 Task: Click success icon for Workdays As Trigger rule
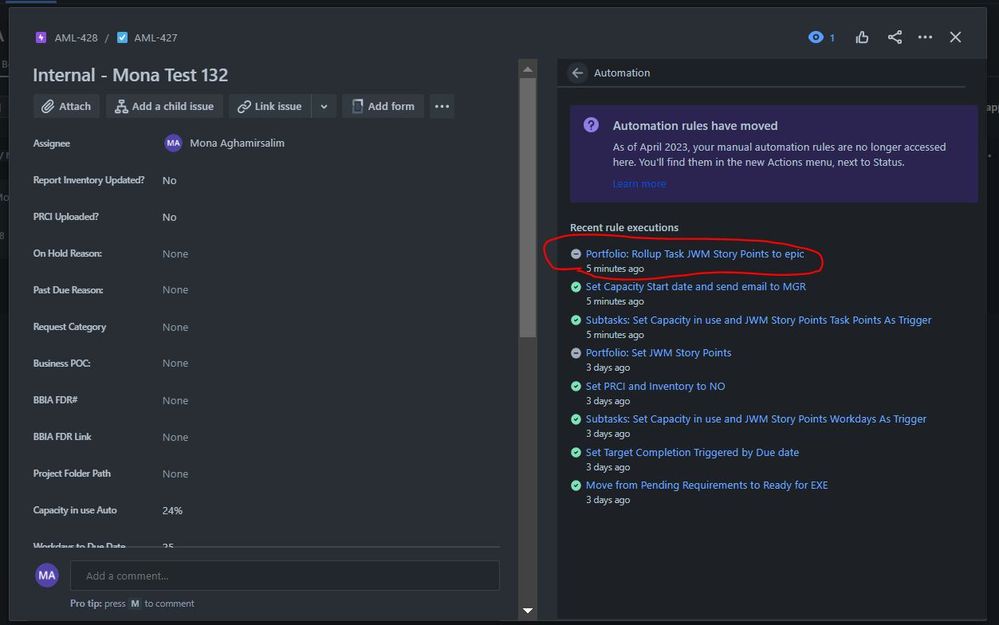pyautogui.click(x=576, y=419)
